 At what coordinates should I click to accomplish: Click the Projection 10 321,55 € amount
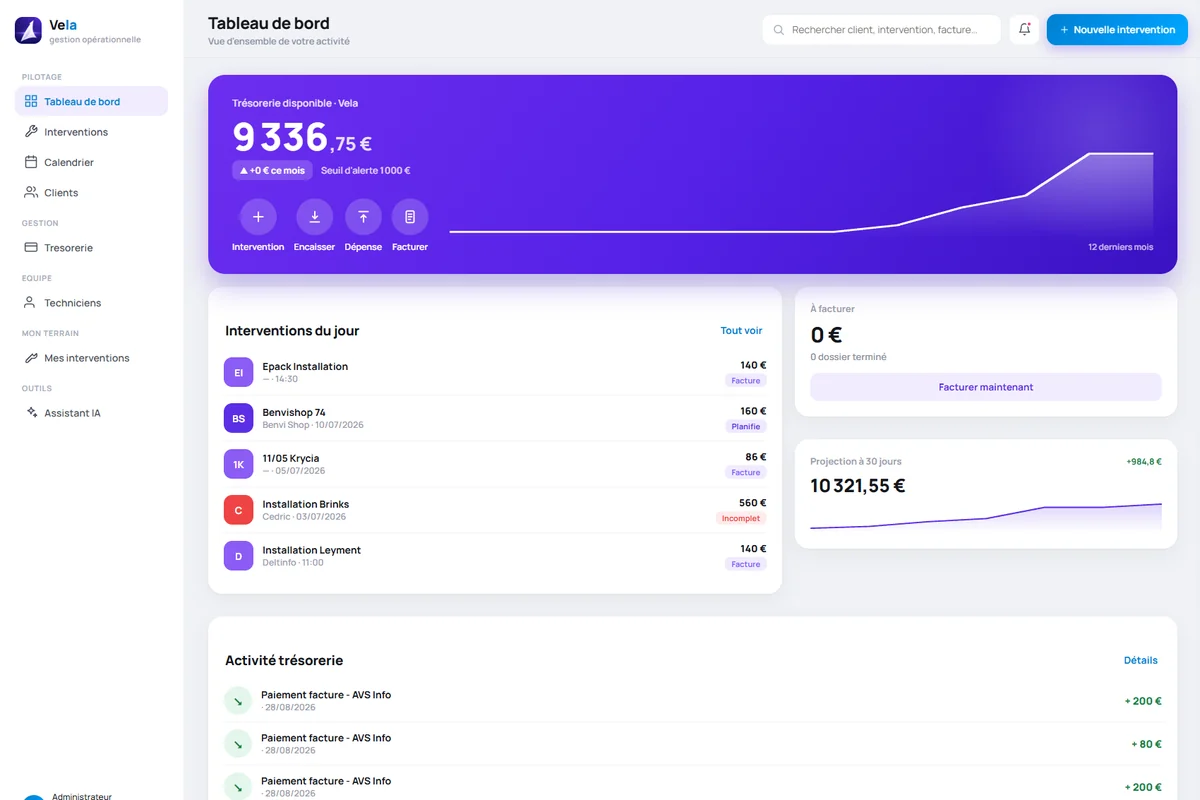[x=858, y=486]
